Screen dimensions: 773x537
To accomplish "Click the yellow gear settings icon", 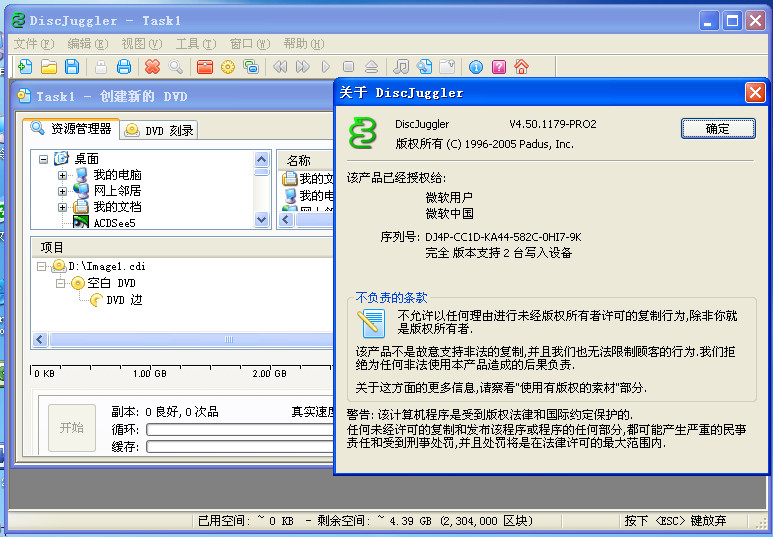I will click(228, 67).
